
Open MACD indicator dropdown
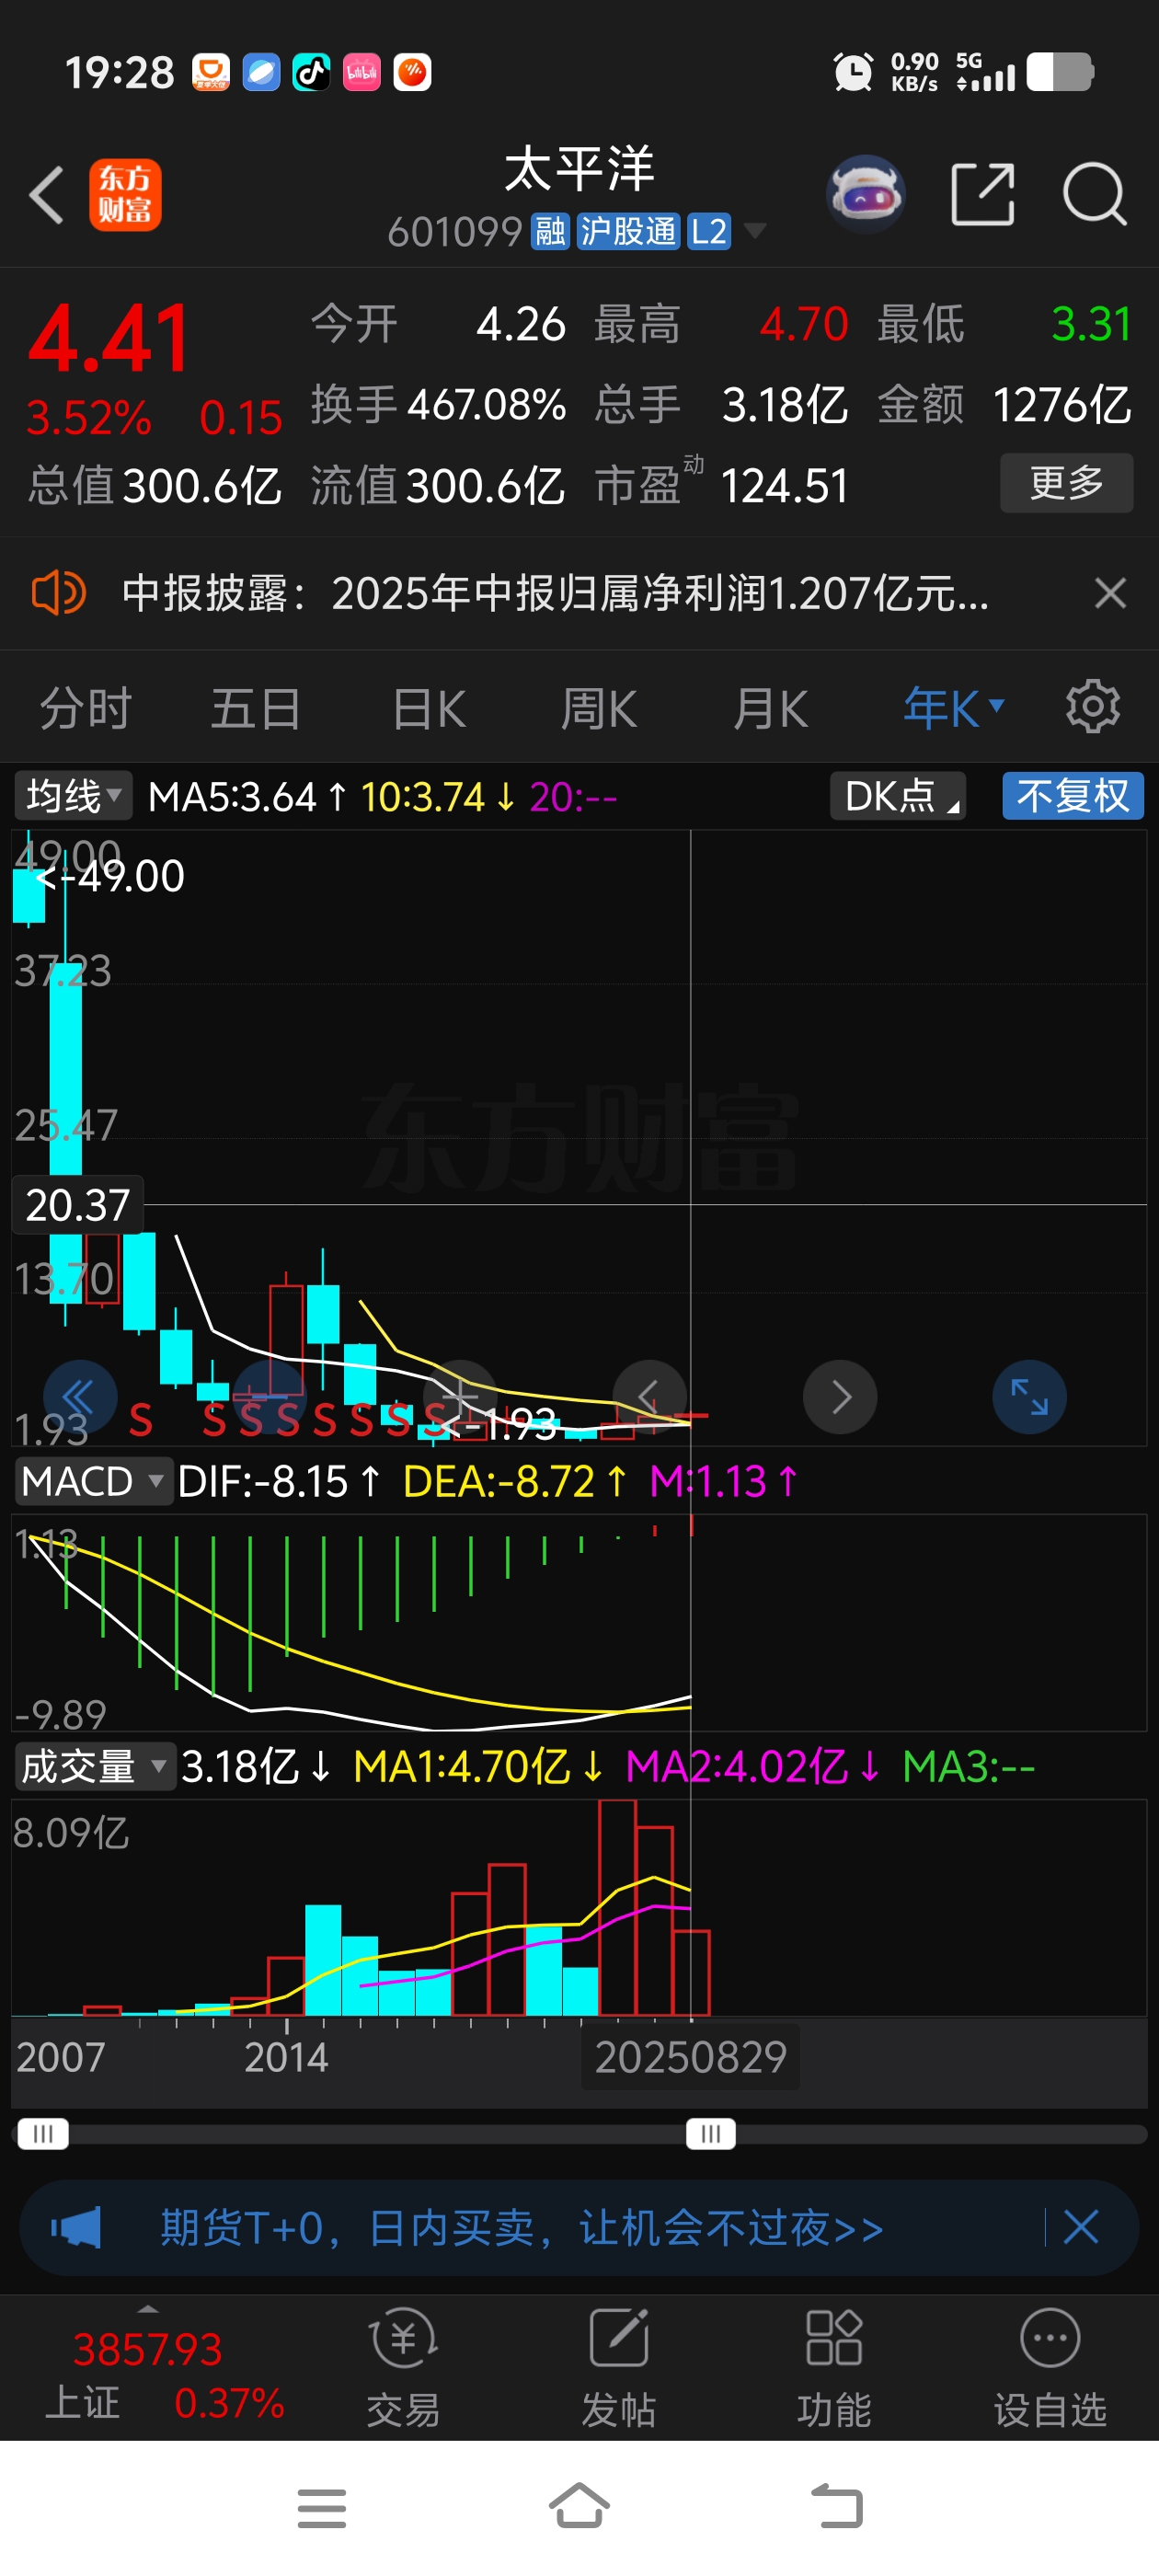(x=93, y=1481)
